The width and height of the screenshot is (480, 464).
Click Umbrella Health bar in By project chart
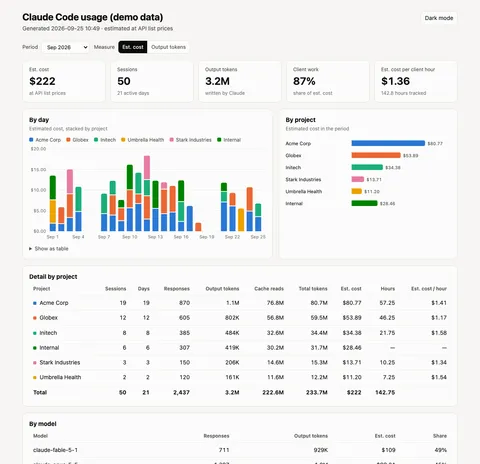pos(356,191)
